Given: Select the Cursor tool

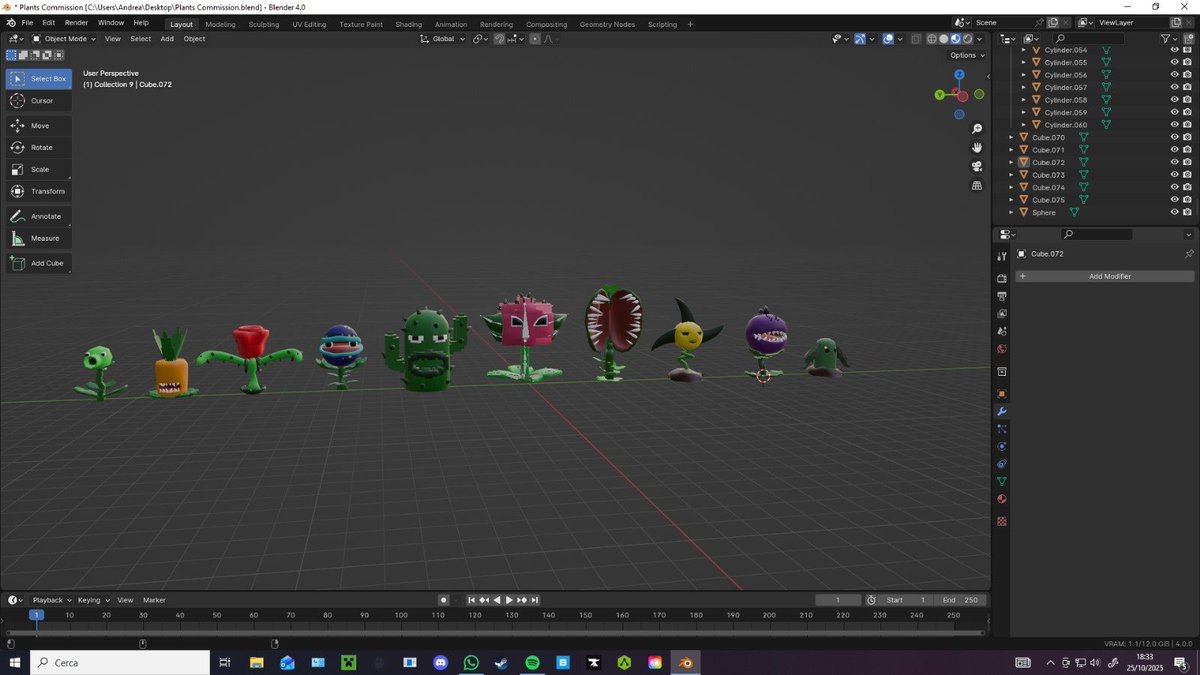Looking at the screenshot, I should [x=38, y=101].
